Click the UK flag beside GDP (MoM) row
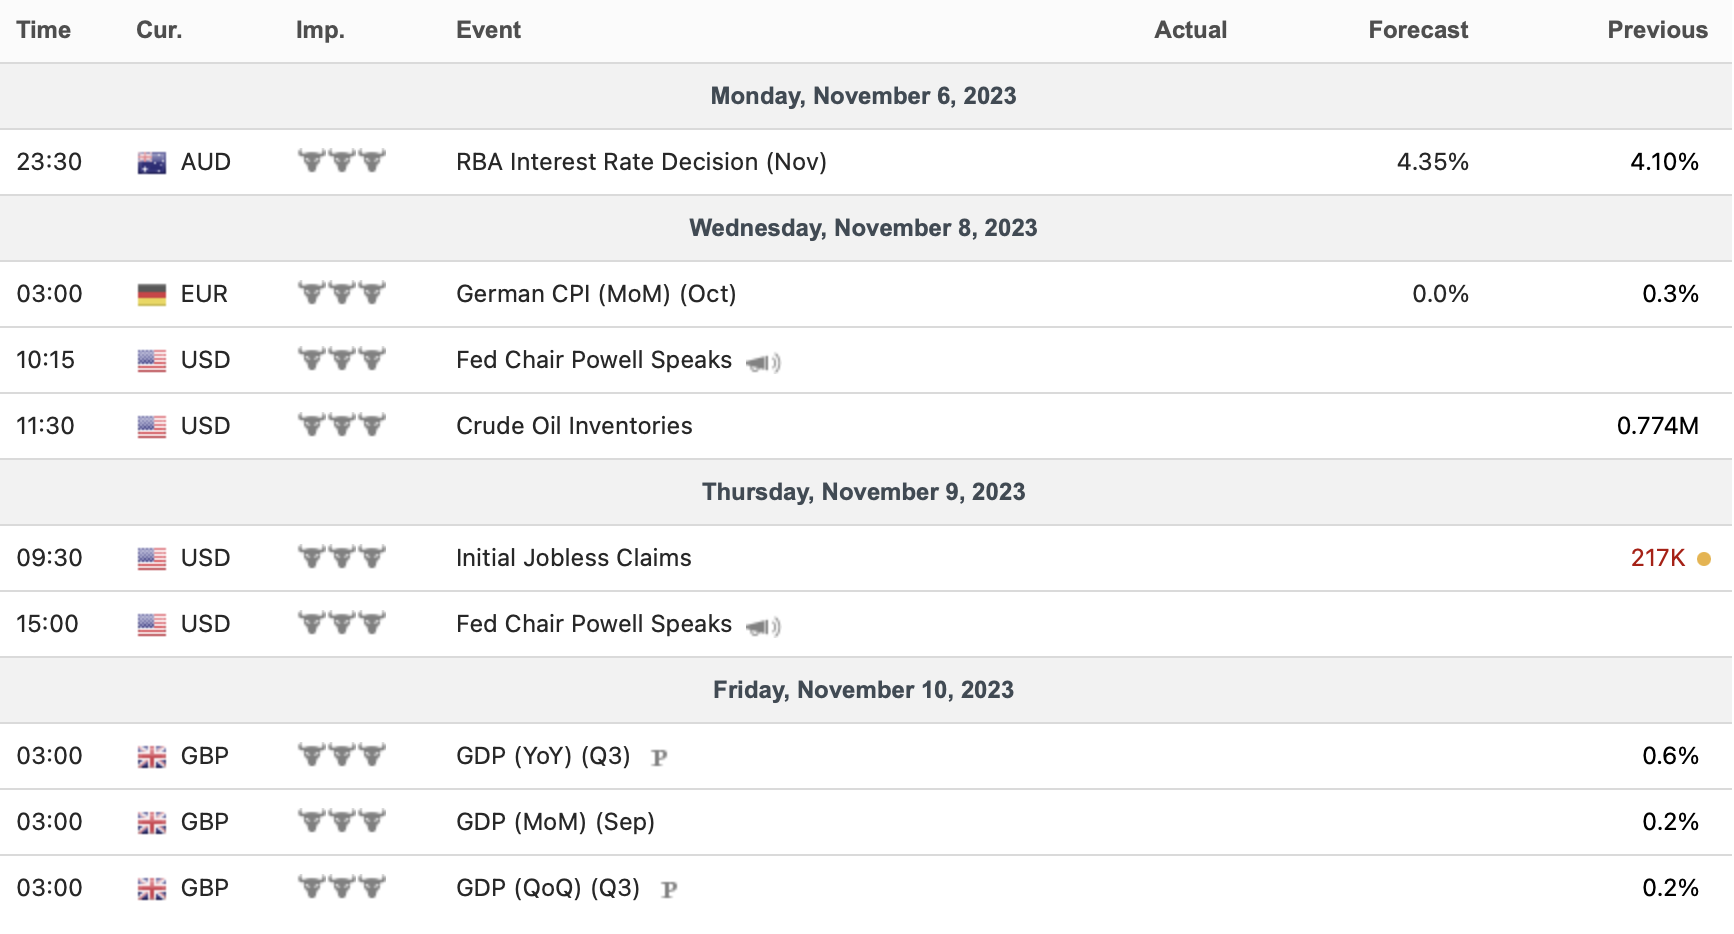This screenshot has height=934, width=1734. [152, 823]
